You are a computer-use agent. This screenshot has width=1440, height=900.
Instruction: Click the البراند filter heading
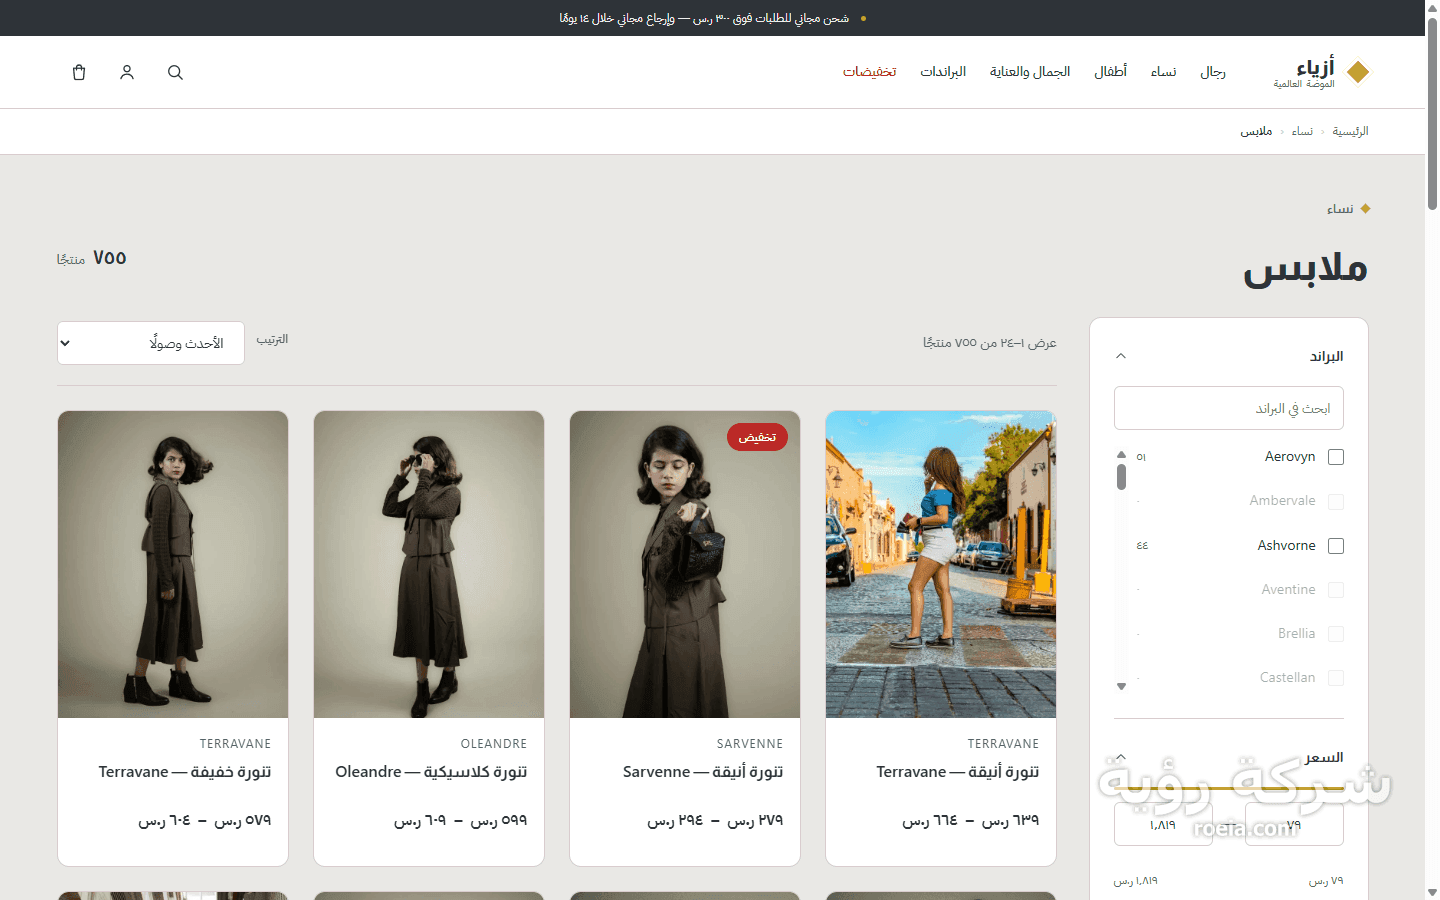(1327, 356)
